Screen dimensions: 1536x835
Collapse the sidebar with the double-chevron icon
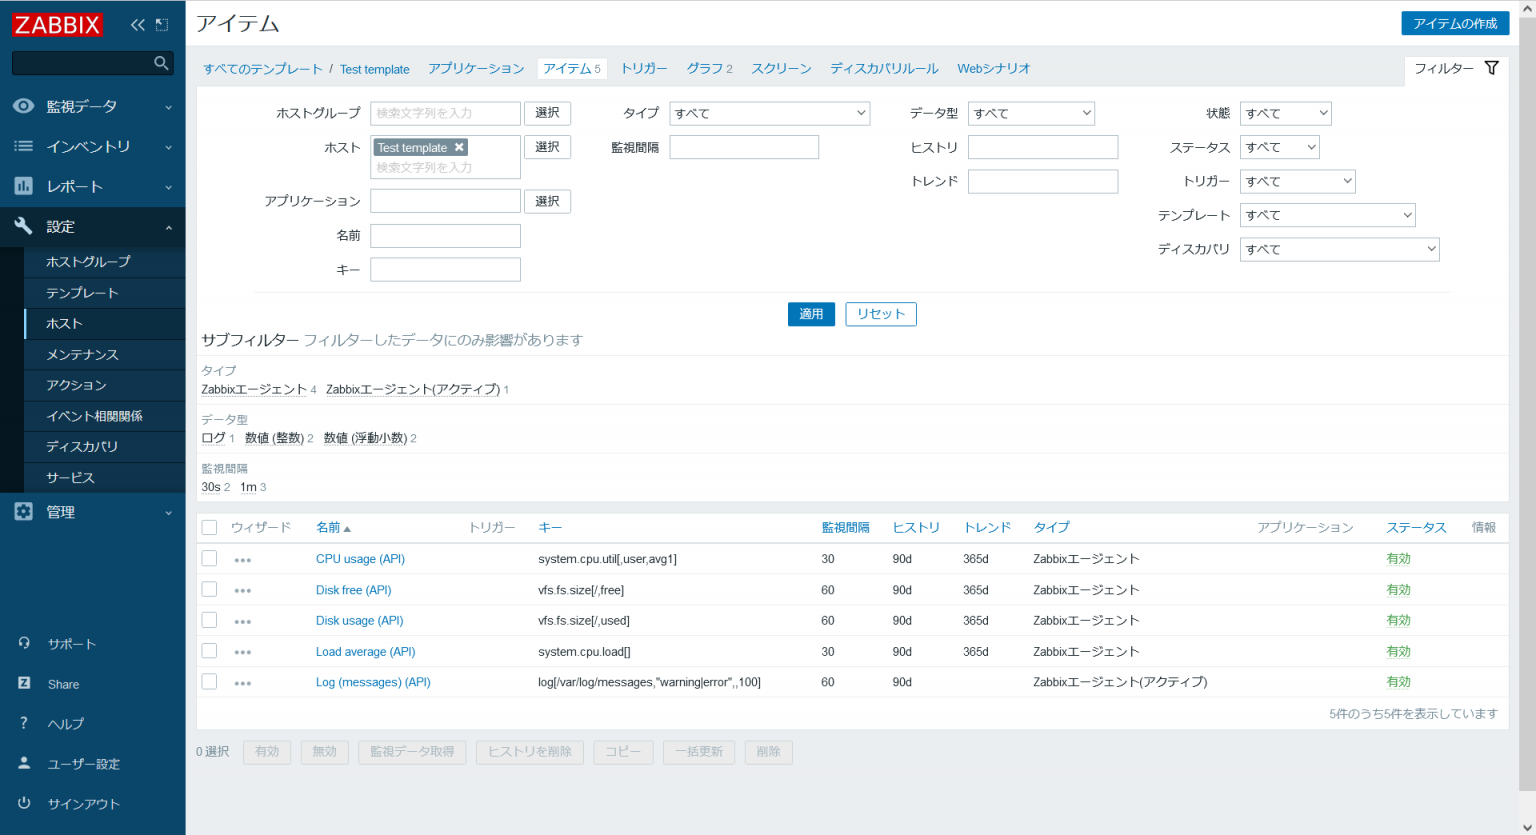137,24
